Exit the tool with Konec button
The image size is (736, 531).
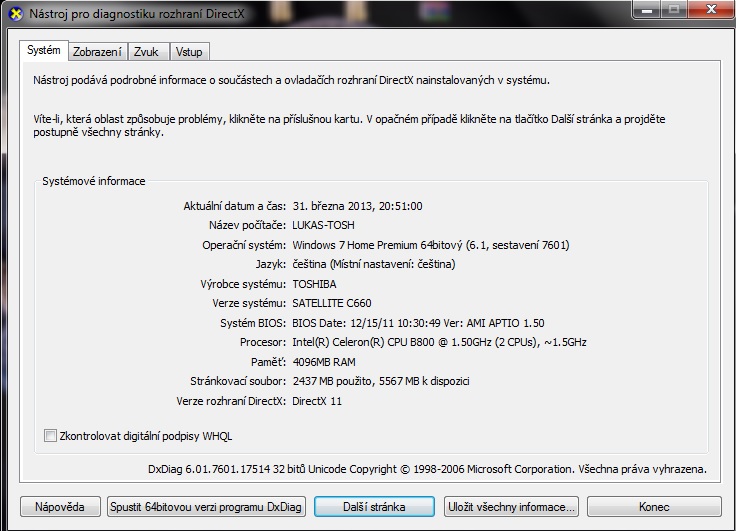[653, 506]
